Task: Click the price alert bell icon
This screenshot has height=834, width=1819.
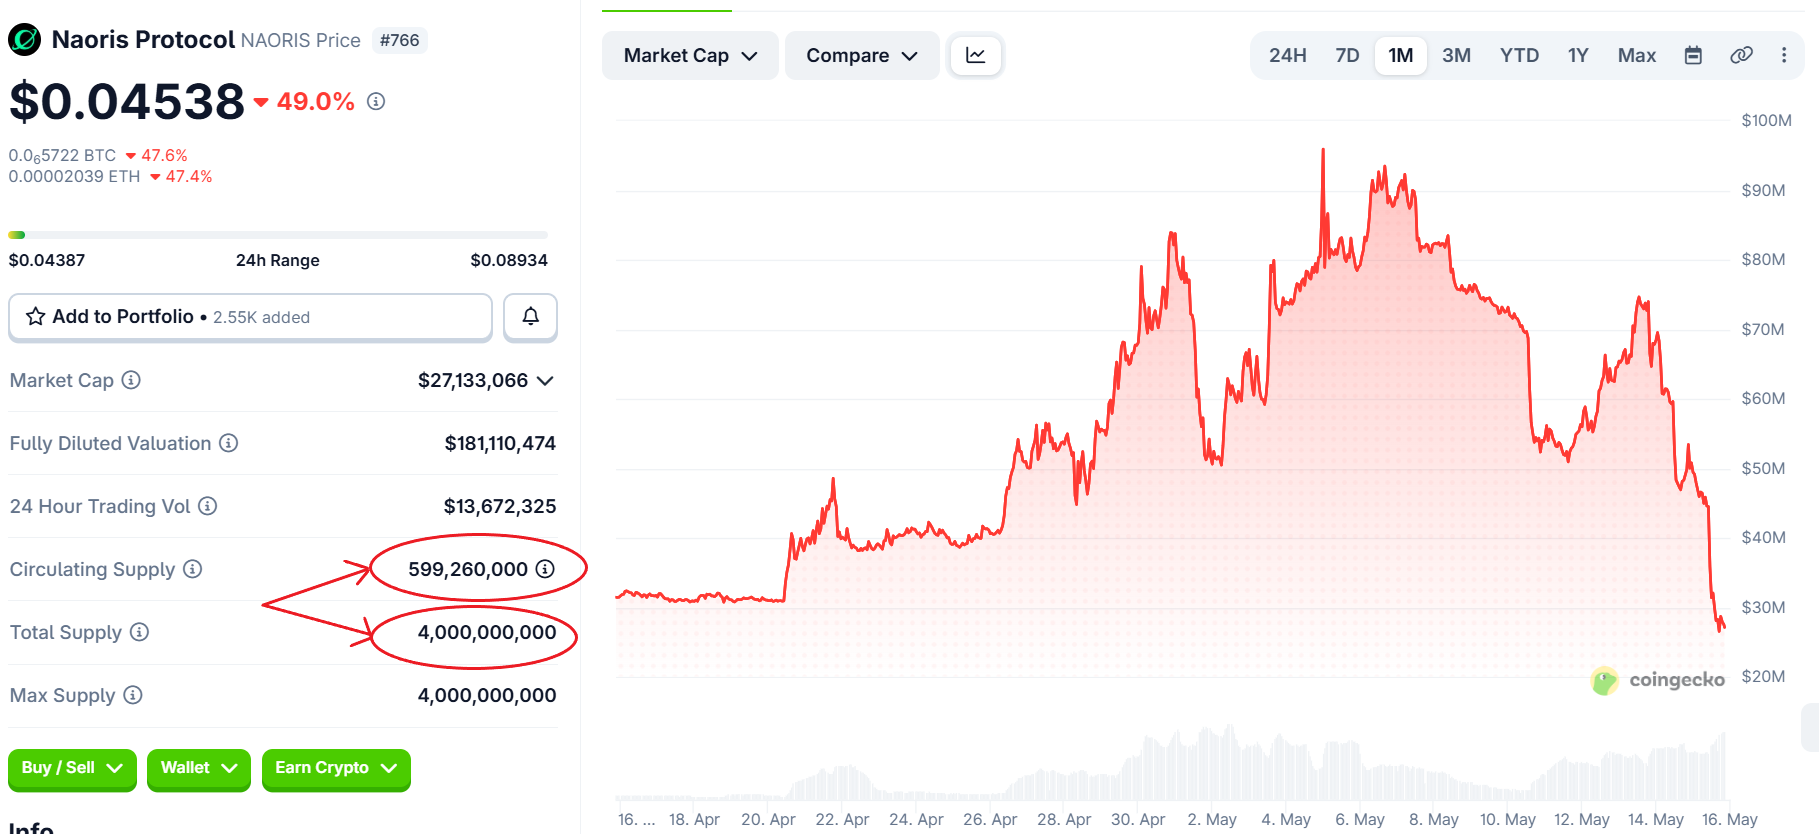Action: 530,317
